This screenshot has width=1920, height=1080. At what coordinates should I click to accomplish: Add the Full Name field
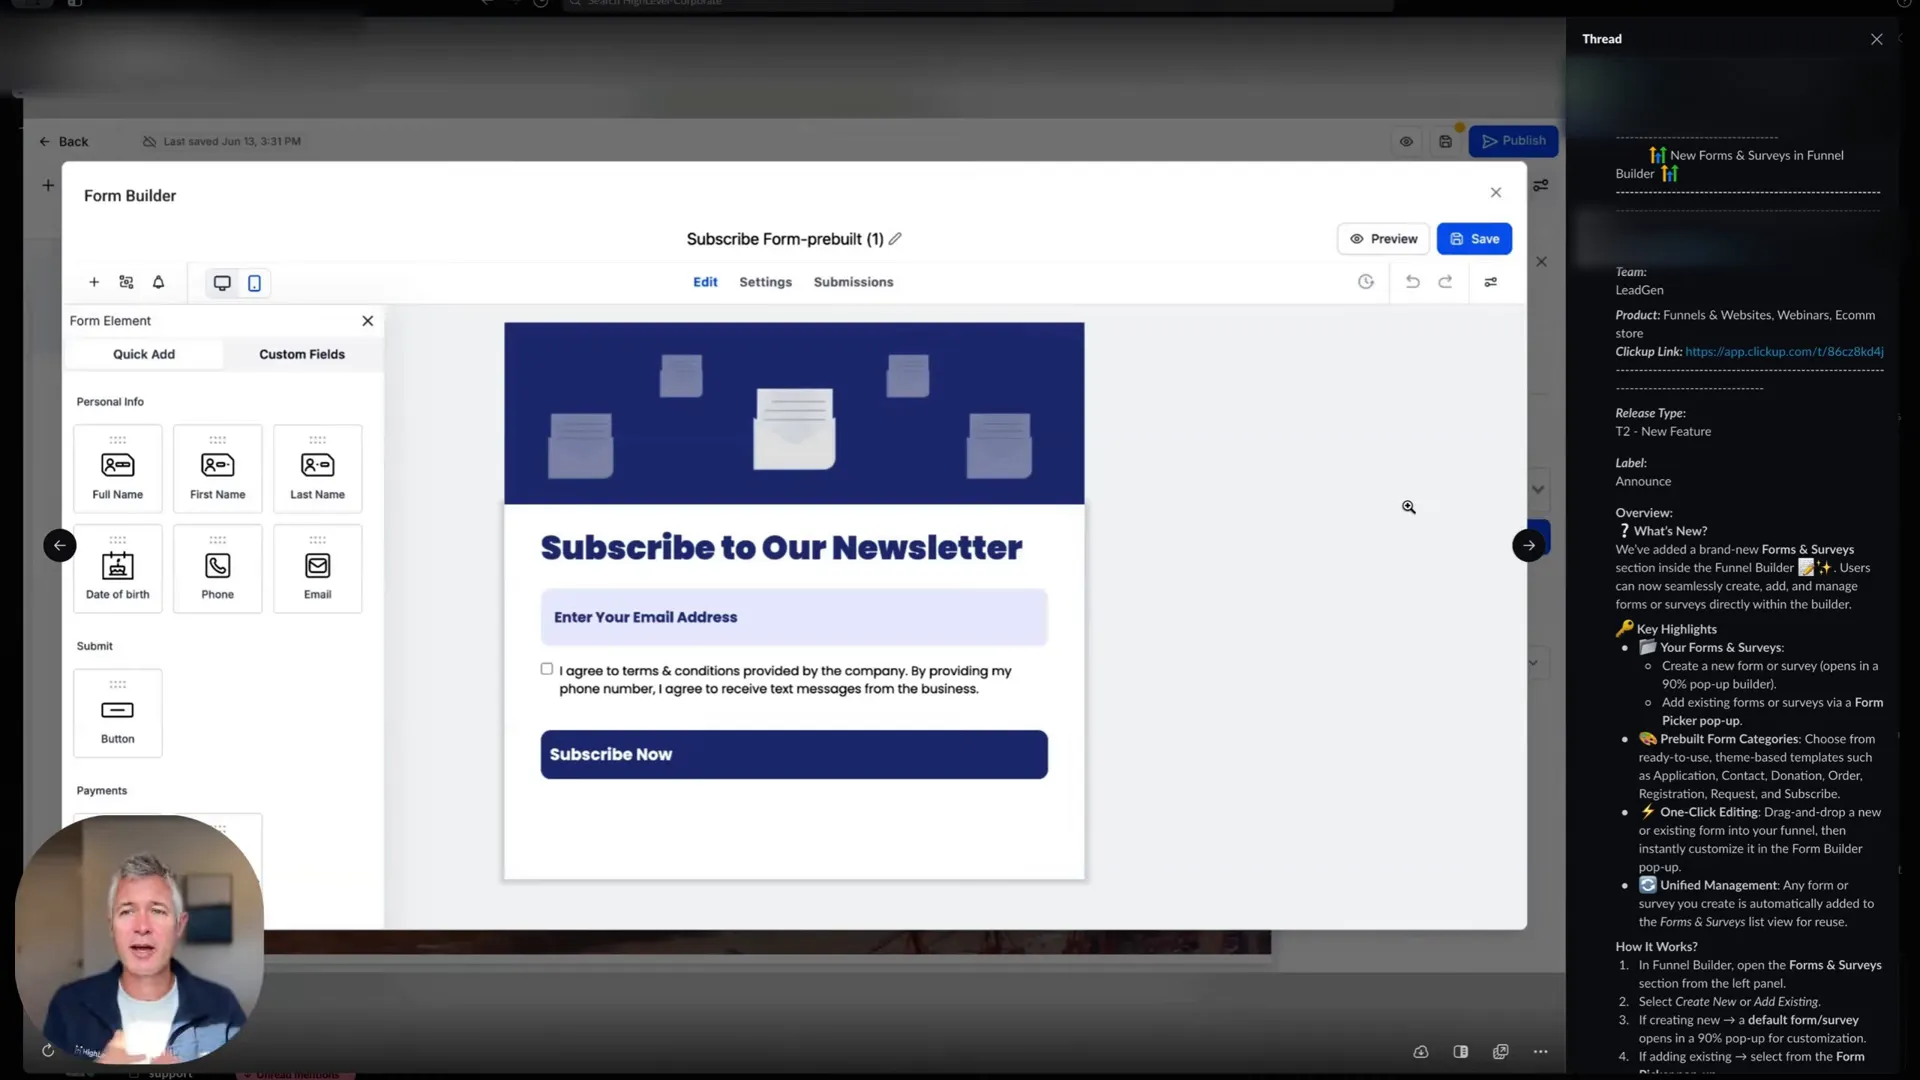118,468
